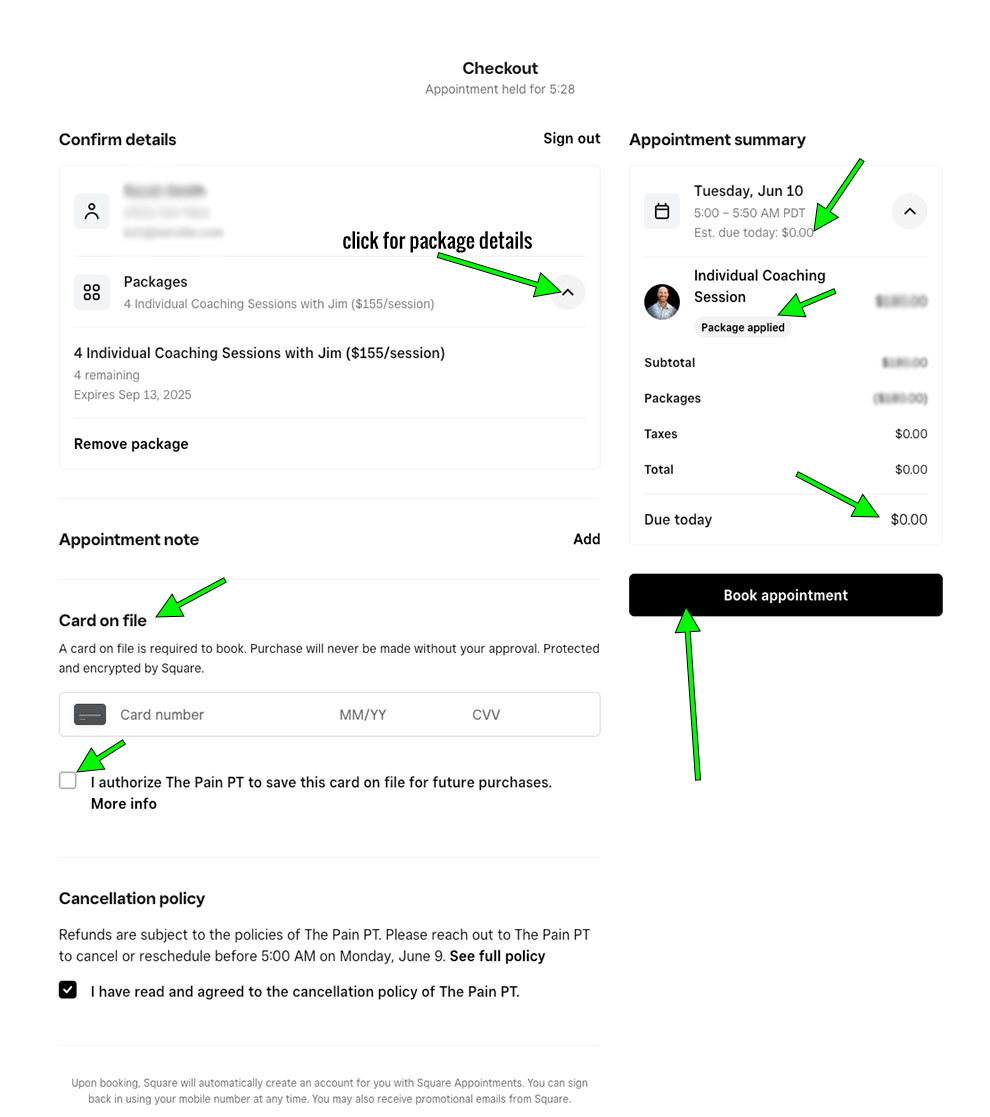The width and height of the screenshot is (990, 1117).
Task: Click the Packages row title
Action: click(x=155, y=281)
